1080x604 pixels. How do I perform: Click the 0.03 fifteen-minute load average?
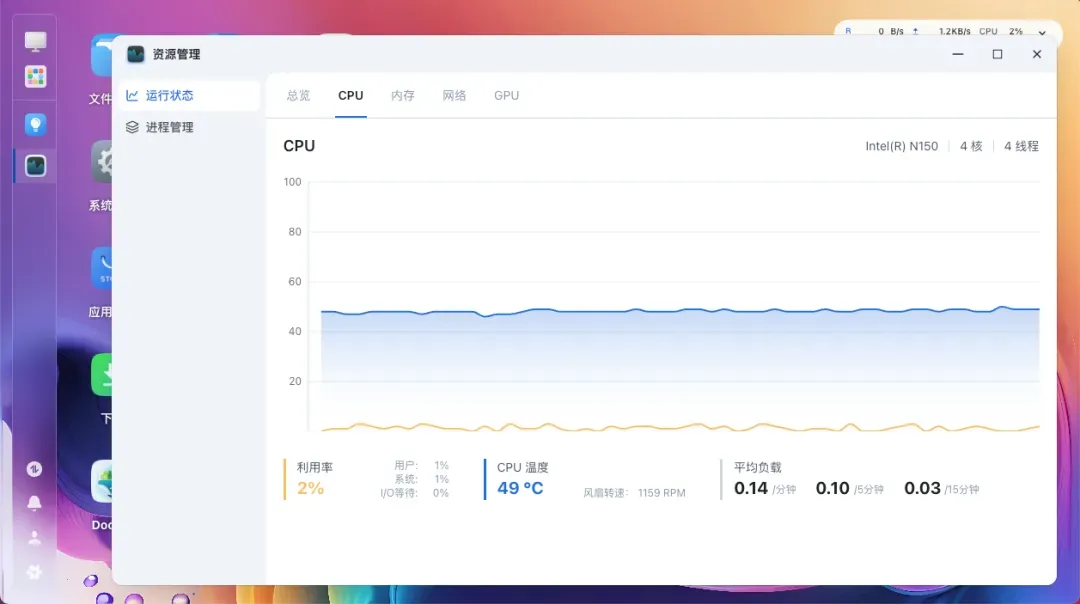pos(922,488)
